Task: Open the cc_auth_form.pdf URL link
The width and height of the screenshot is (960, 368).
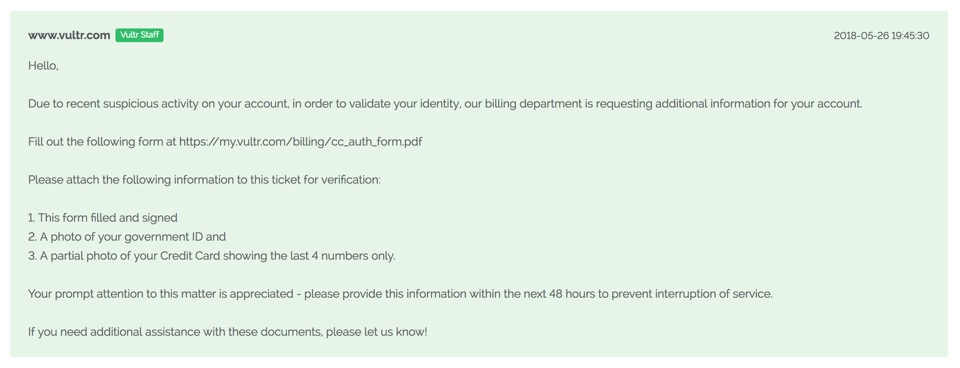Action: [x=301, y=142]
